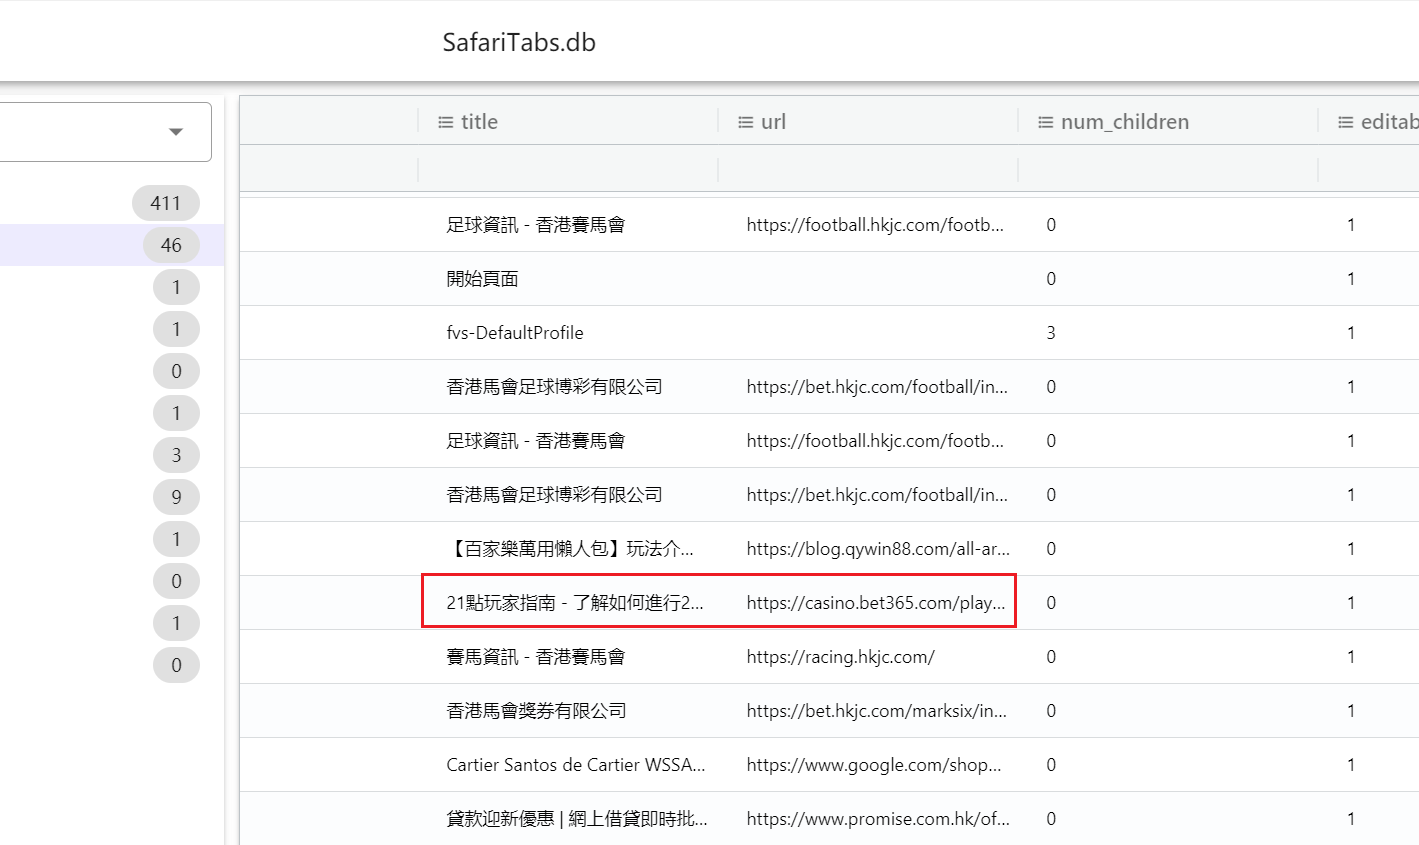Screen dimensions: 1419x845
Task: Sort by the title column header
Action: (480, 122)
